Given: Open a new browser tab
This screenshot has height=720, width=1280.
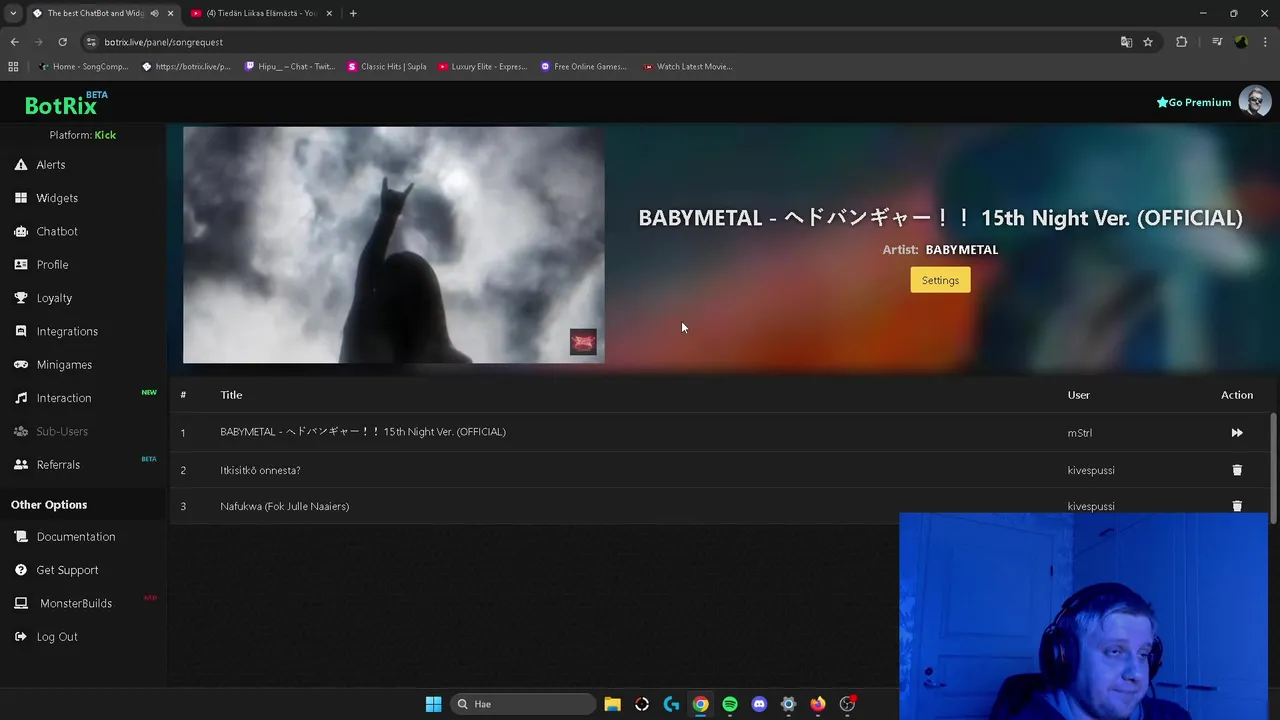Looking at the screenshot, I should [x=353, y=13].
